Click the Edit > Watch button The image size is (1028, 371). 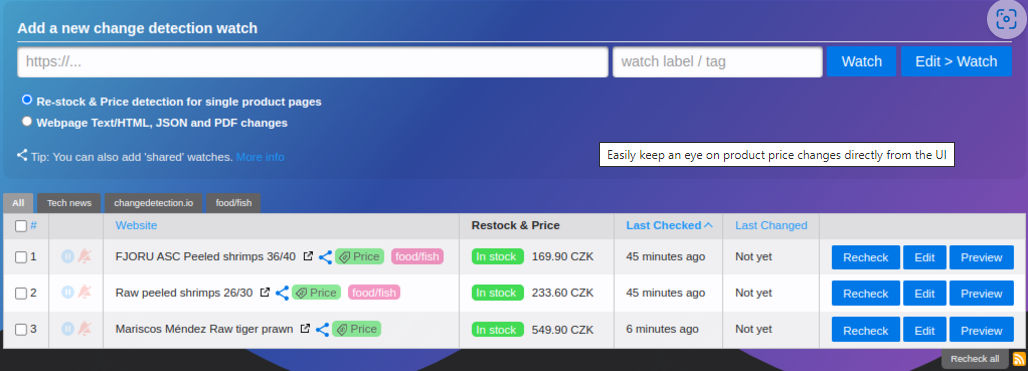click(x=956, y=62)
